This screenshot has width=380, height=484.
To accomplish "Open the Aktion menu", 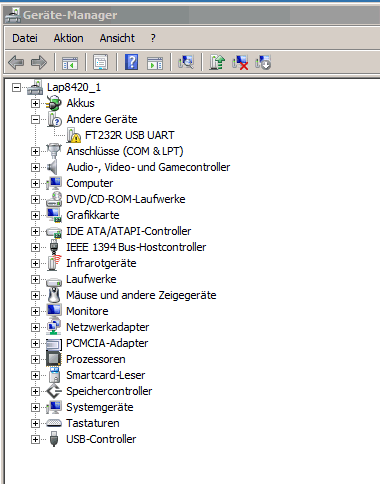I will tap(68, 38).
